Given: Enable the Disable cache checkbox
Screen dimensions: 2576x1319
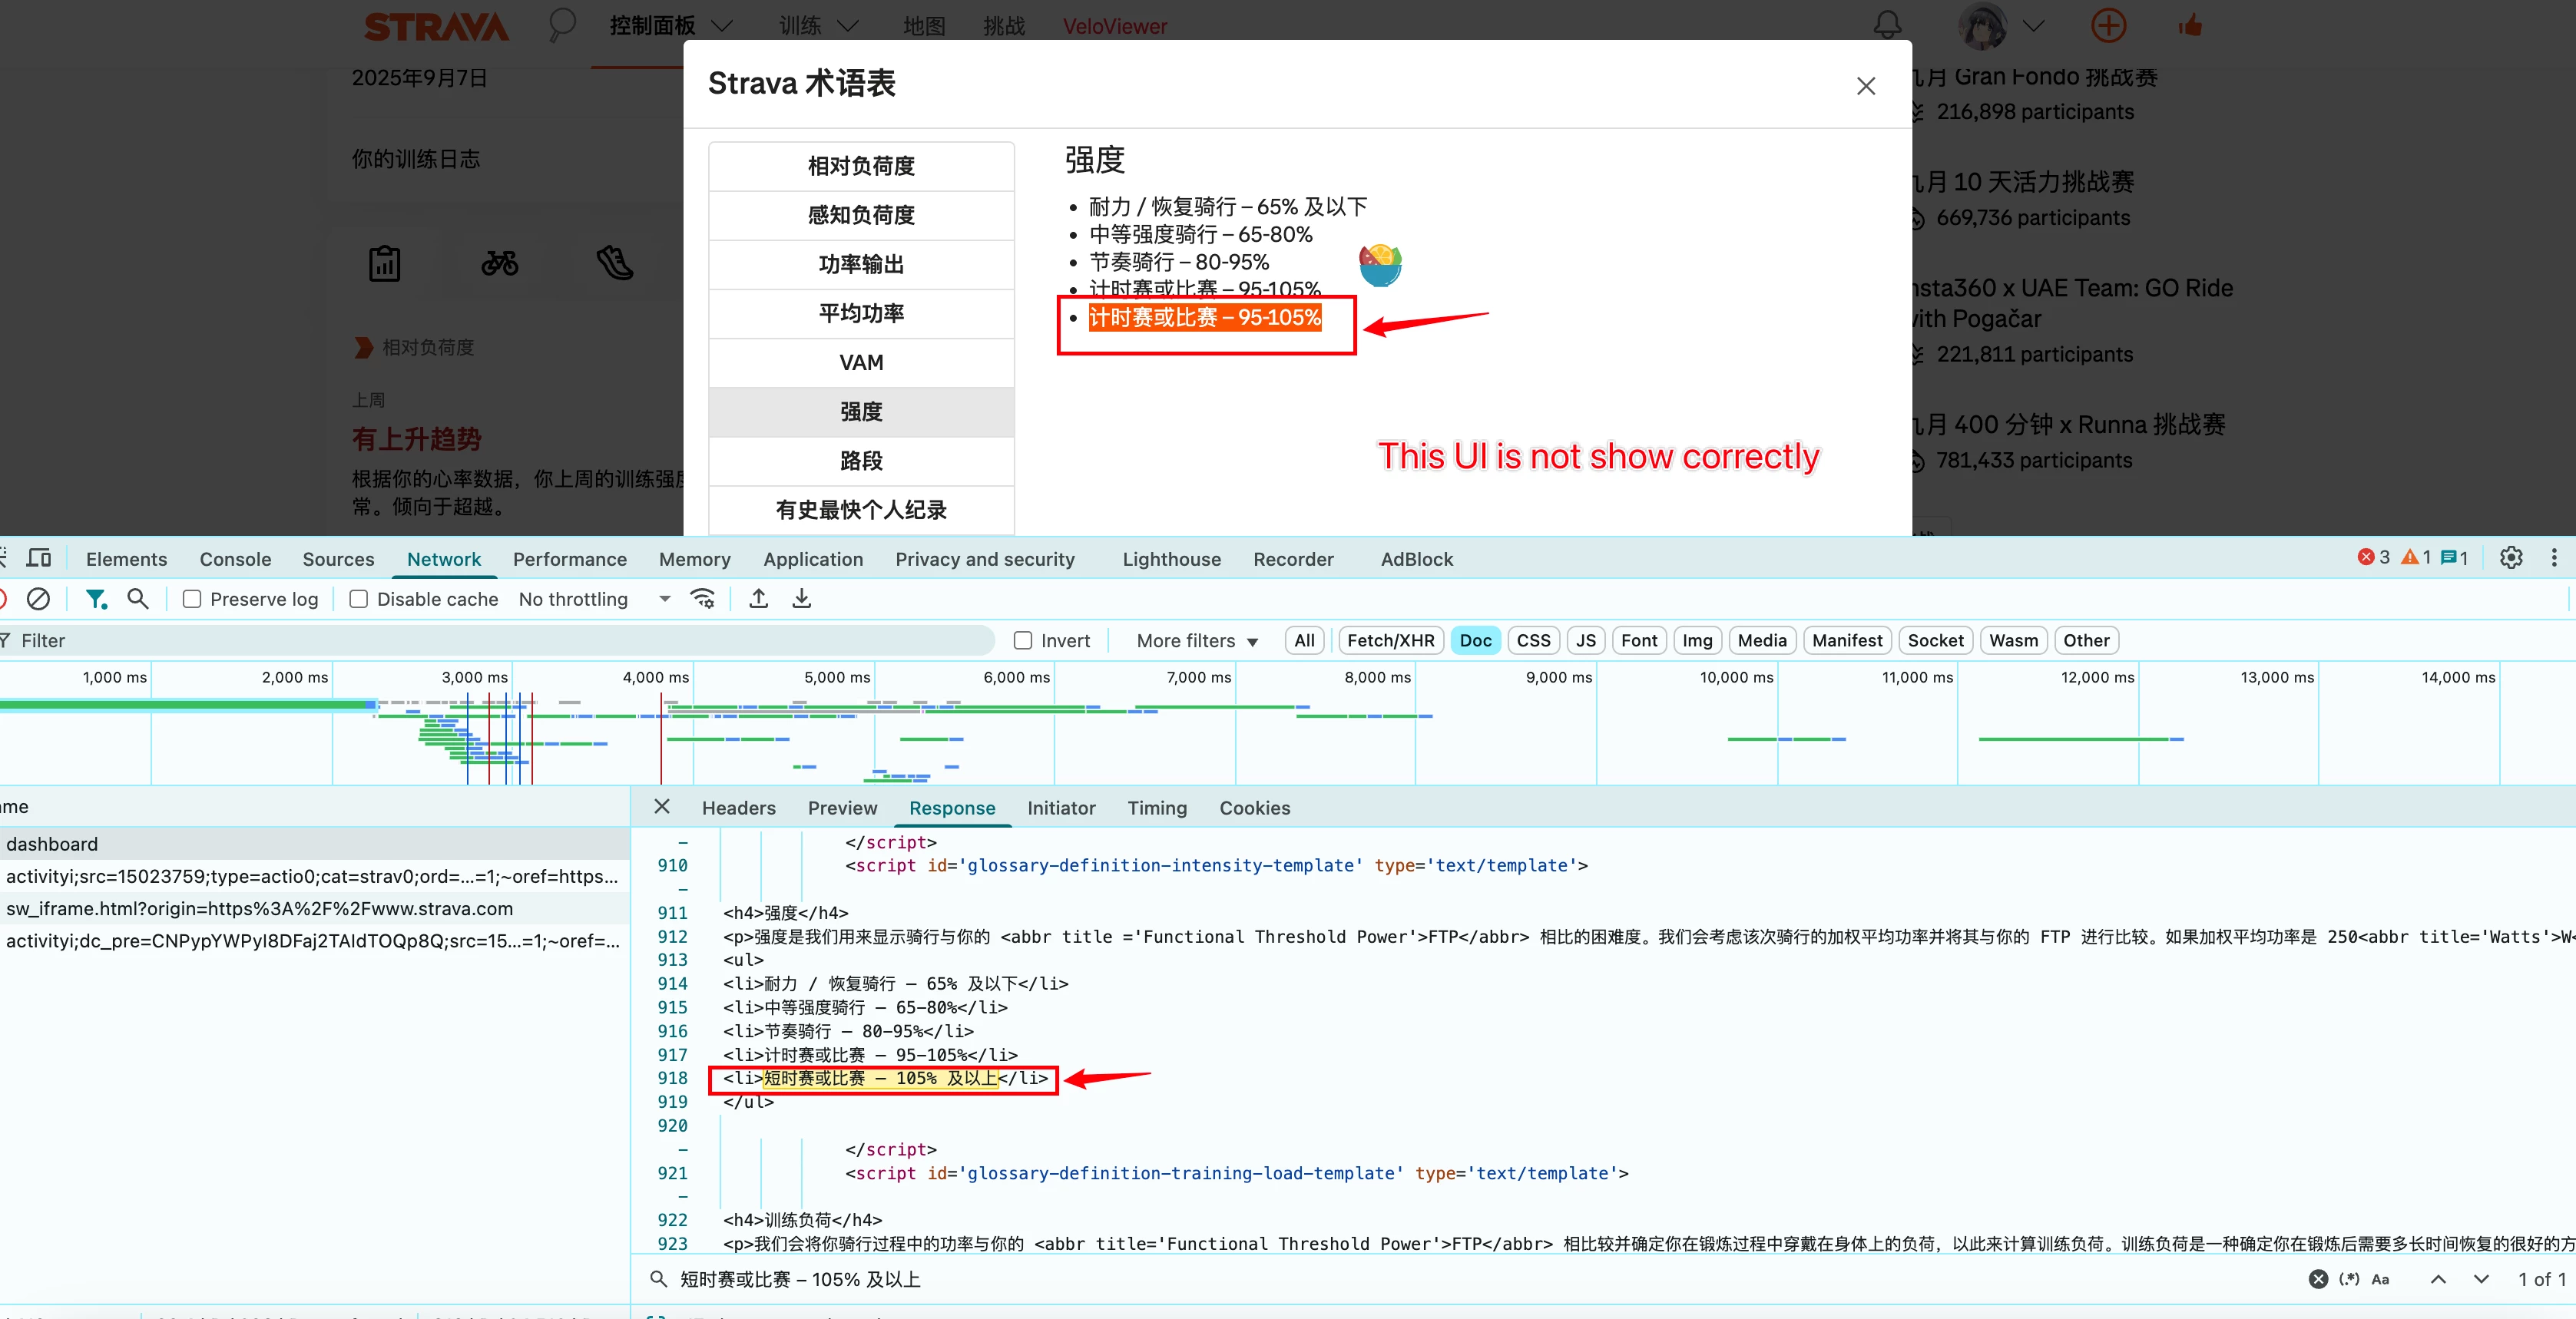Looking at the screenshot, I should 358,599.
